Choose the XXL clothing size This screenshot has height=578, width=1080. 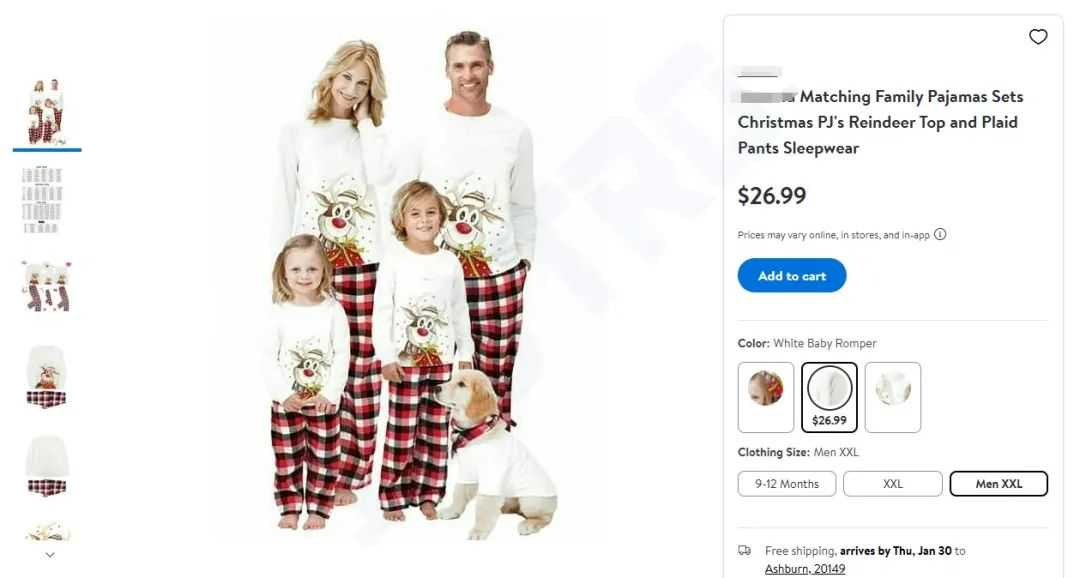893,484
